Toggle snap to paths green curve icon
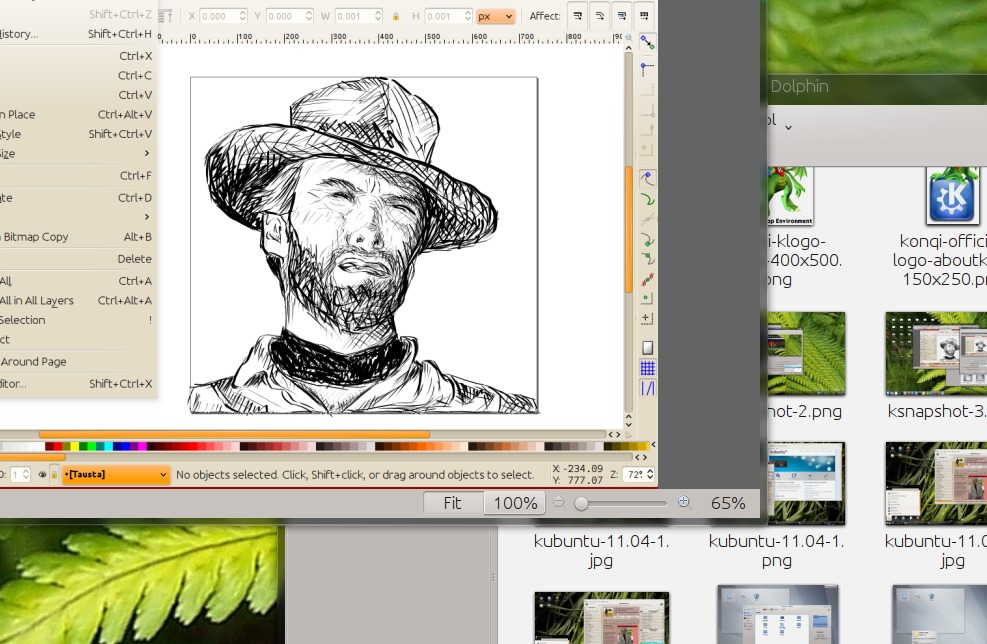987x644 pixels. point(647,200)
